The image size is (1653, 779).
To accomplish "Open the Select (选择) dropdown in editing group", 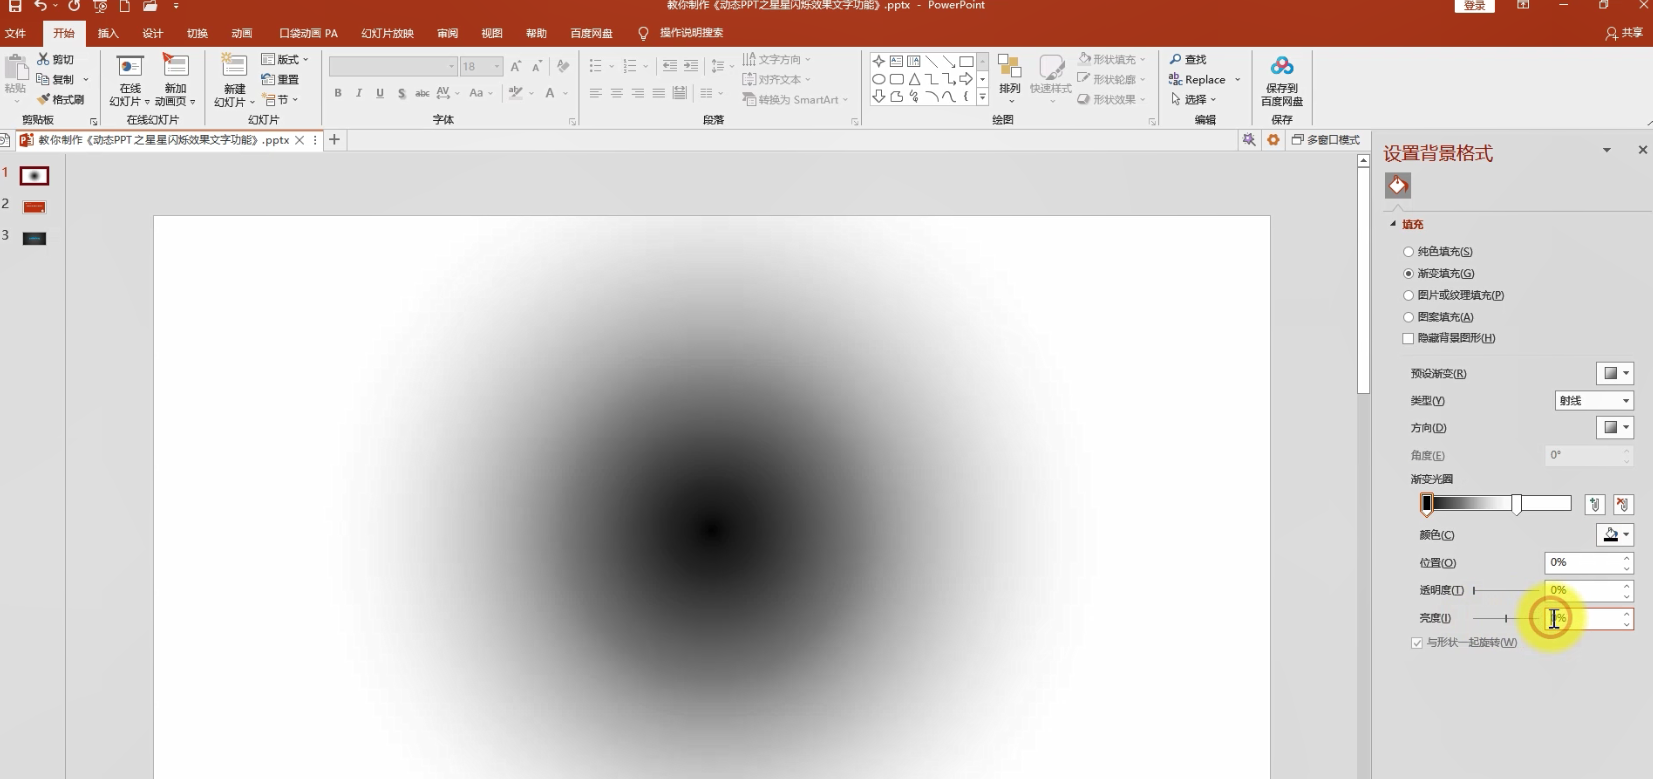I will tap(1194, 99).
